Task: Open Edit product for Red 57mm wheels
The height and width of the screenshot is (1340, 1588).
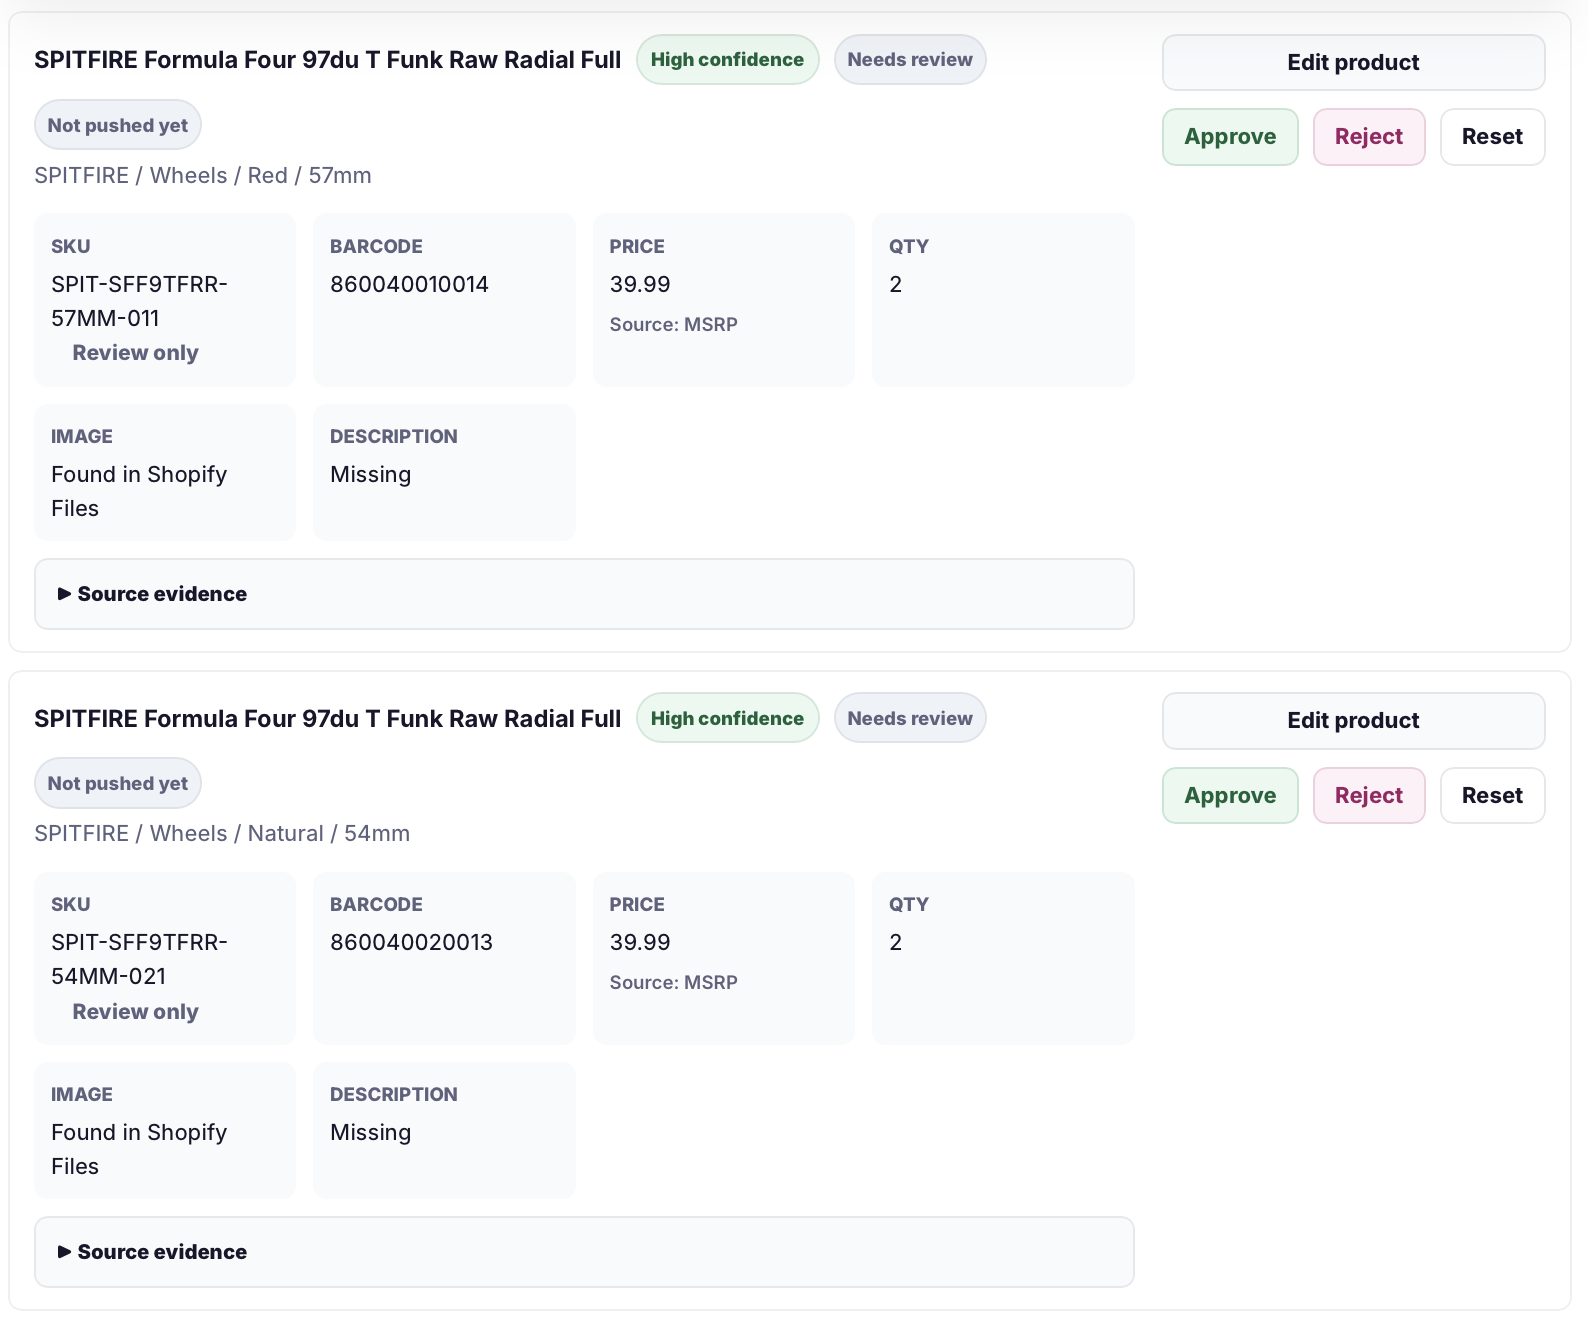Action: point(1353,62)
